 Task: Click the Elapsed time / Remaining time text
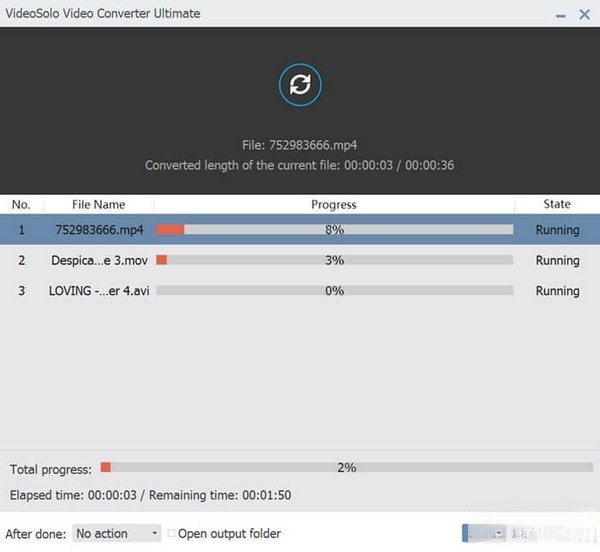[150, 495]
